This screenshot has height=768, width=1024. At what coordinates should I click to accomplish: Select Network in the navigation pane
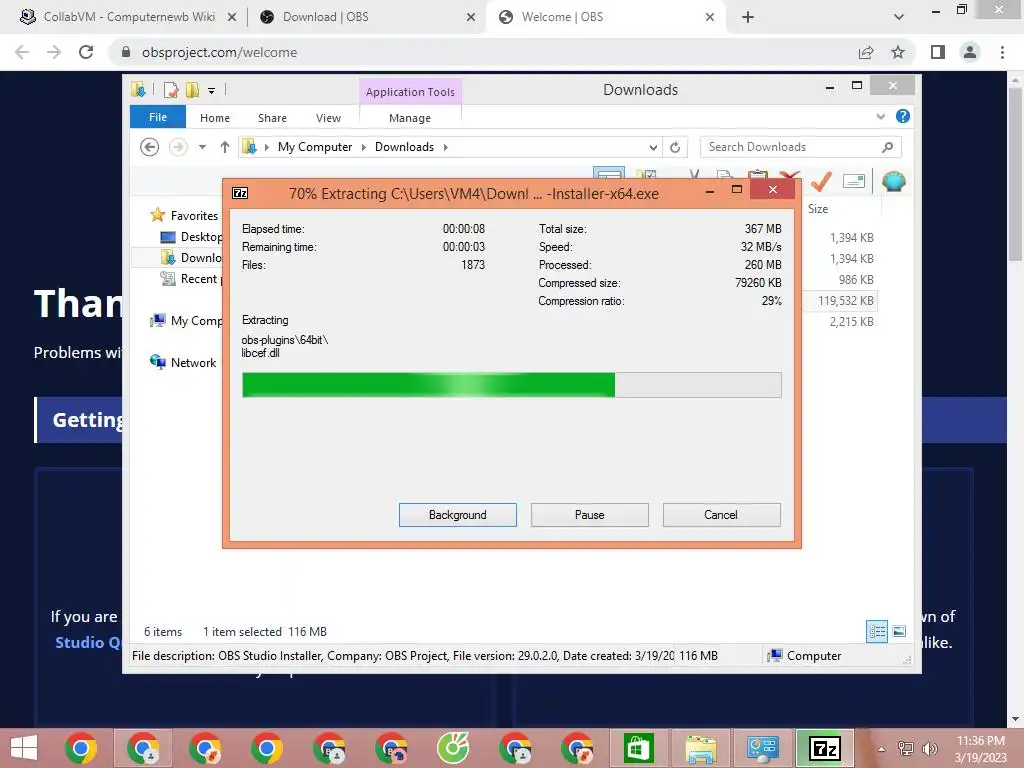coord(183,362)
